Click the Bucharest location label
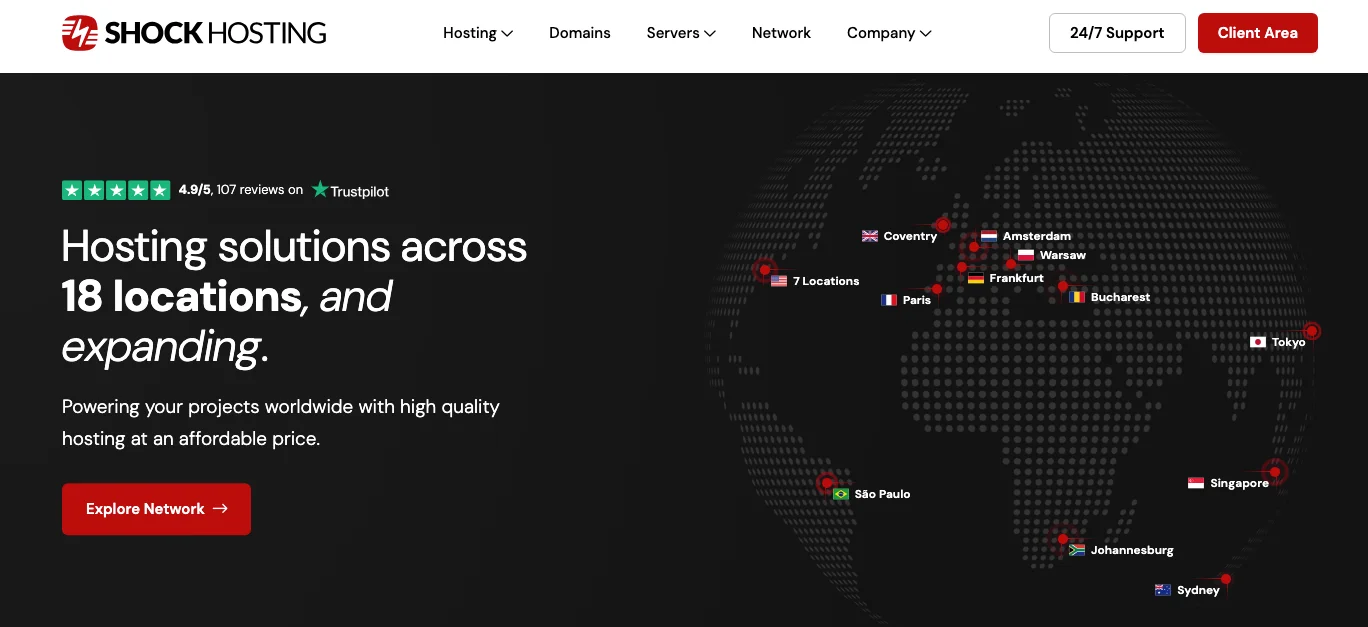 click(1120, 297)
